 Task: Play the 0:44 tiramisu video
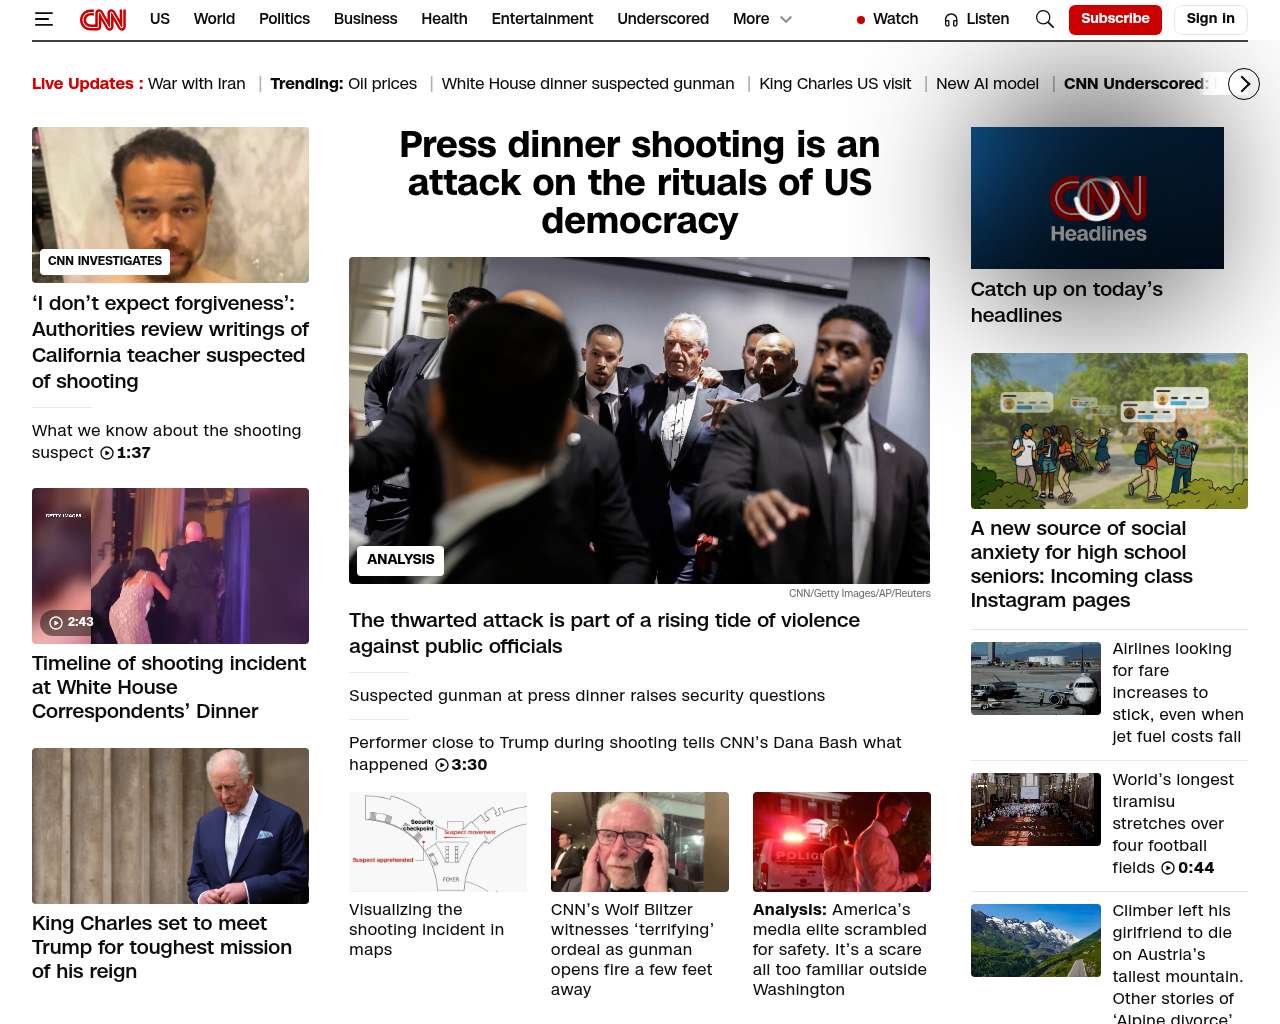[1167, 868]
